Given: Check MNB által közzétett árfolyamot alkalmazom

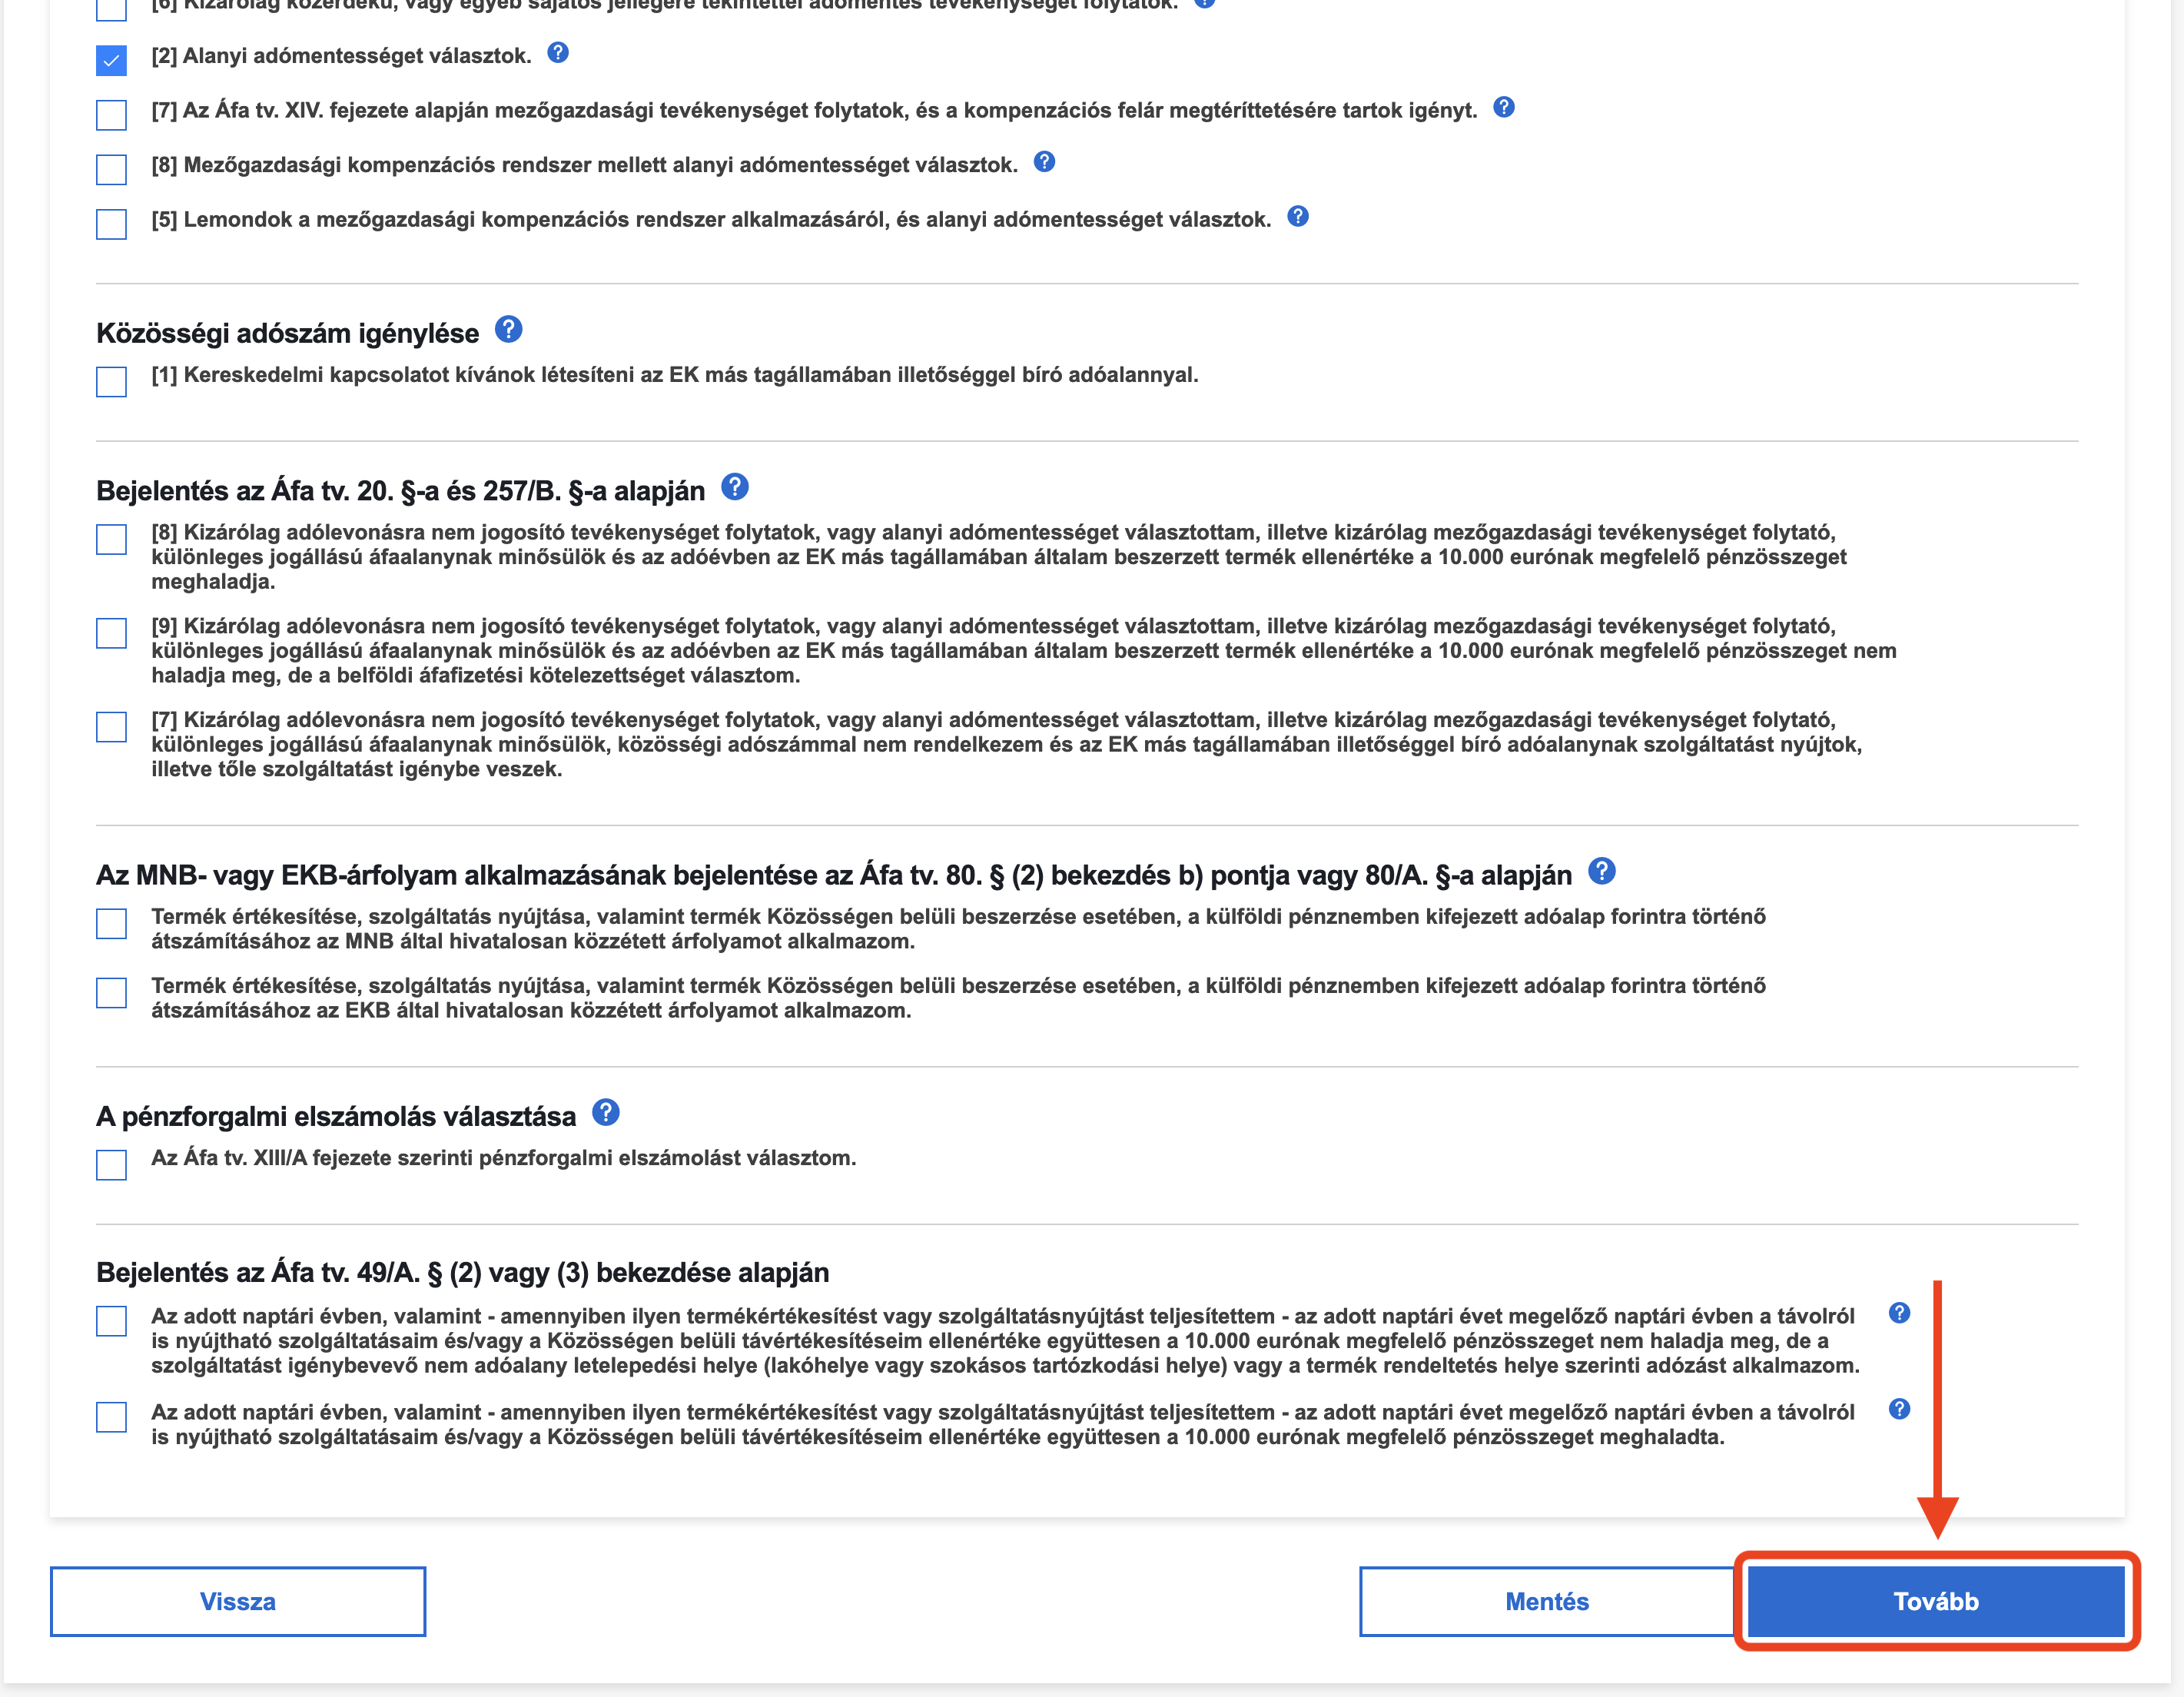Looking at the screenshot, I should (111, 924).
